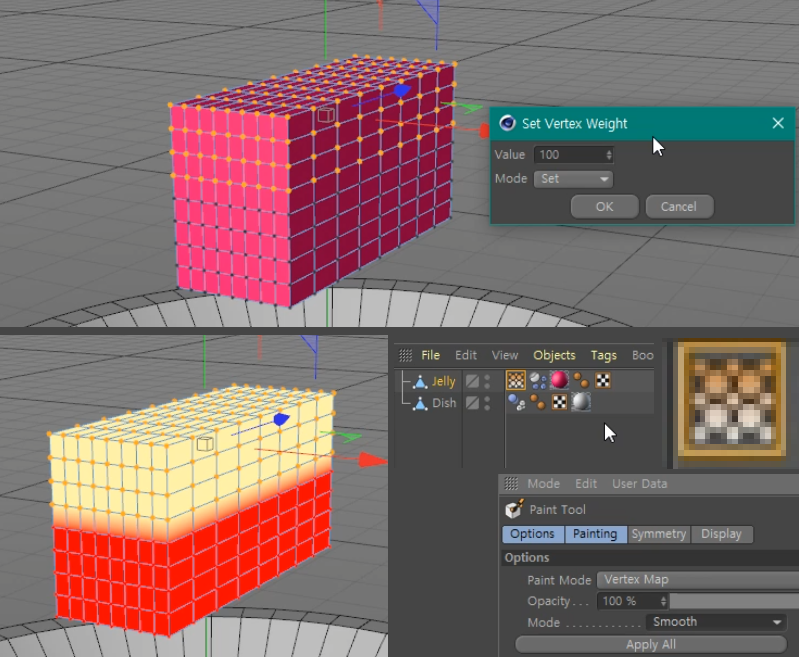Click the Opacity stepper arrows

[x=663, y=601]
